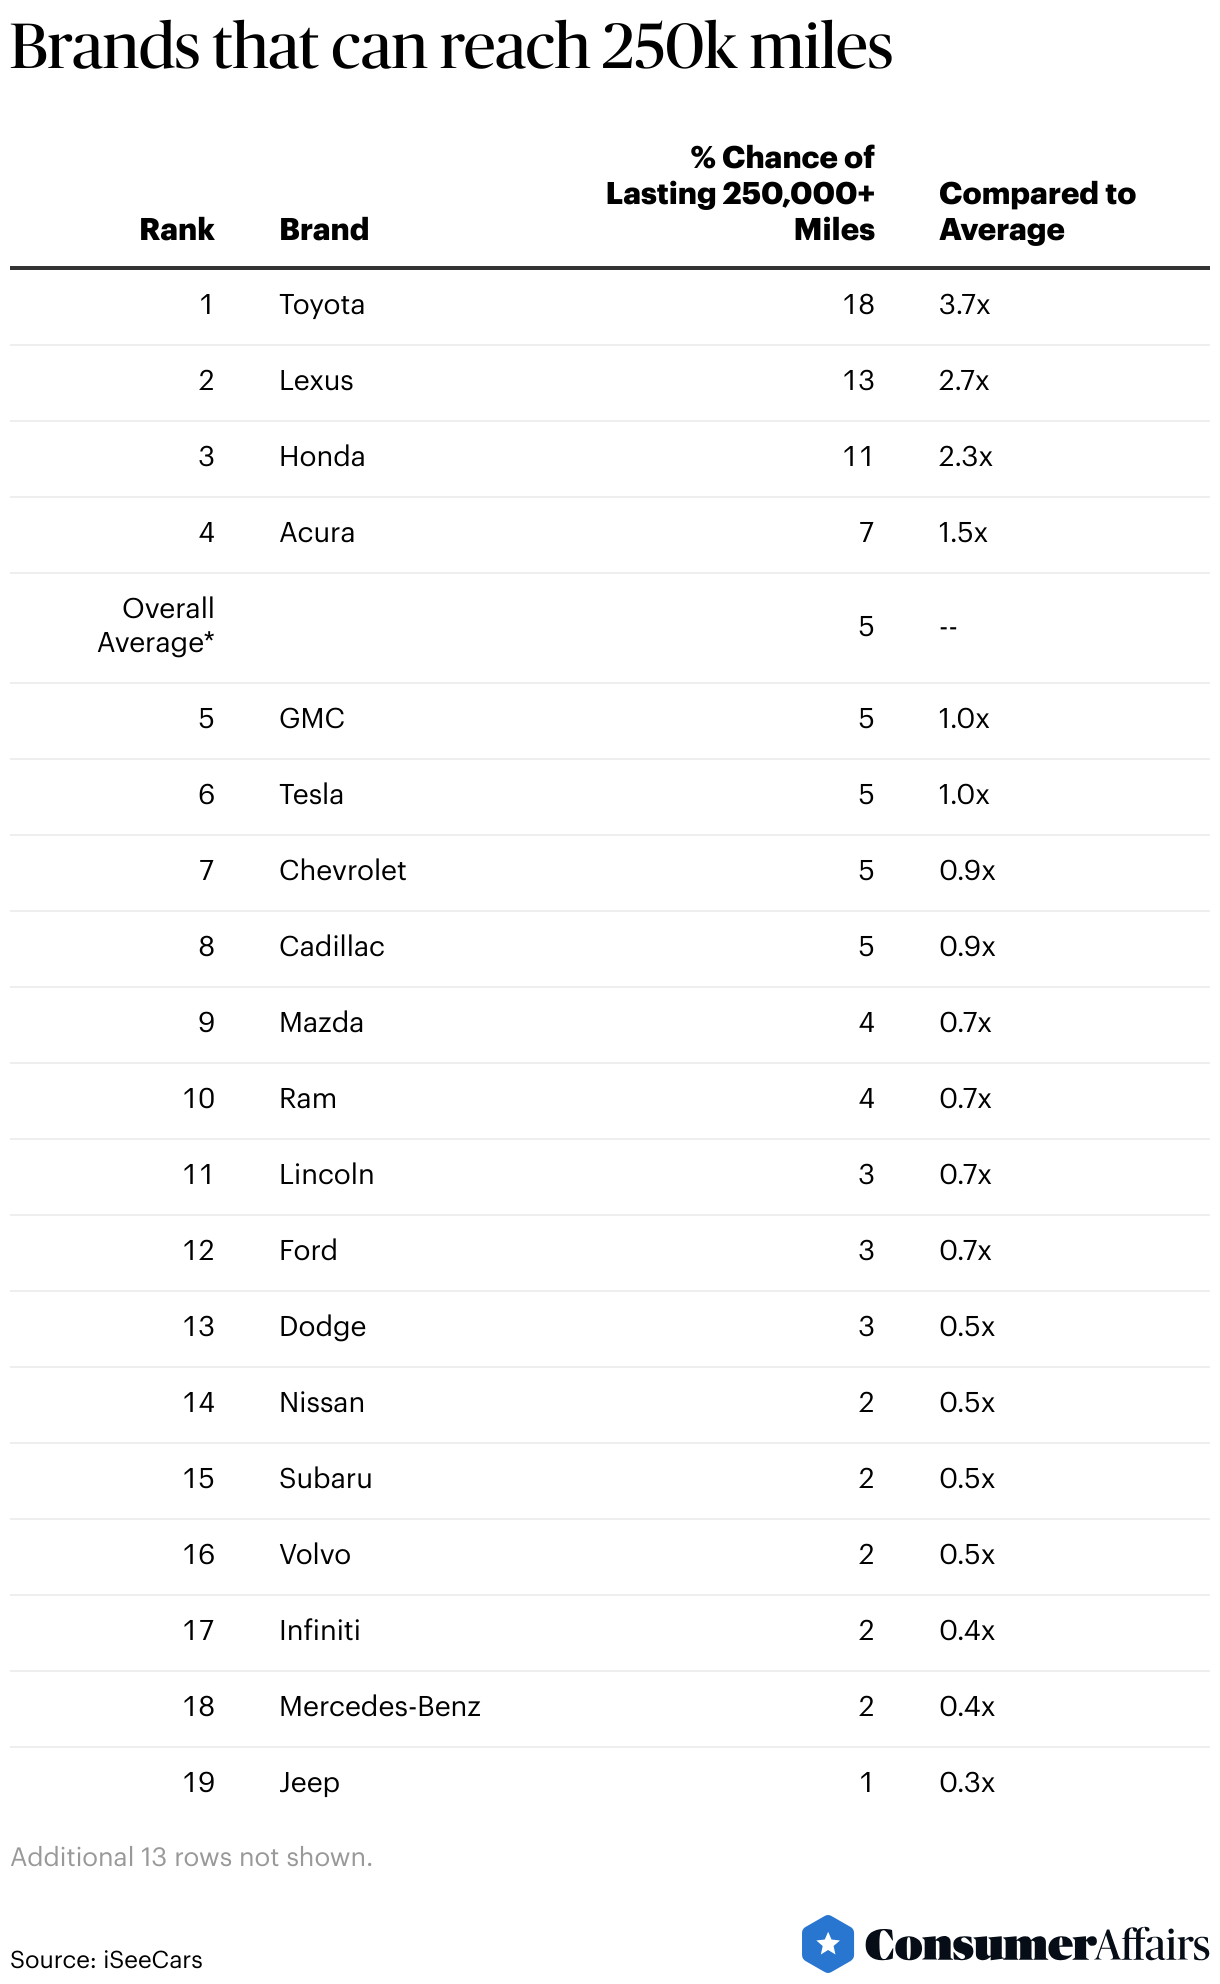Click the Compared to Average header
The height and width of the screenshot is (1984, 1220).
[x=1037, y=211]
